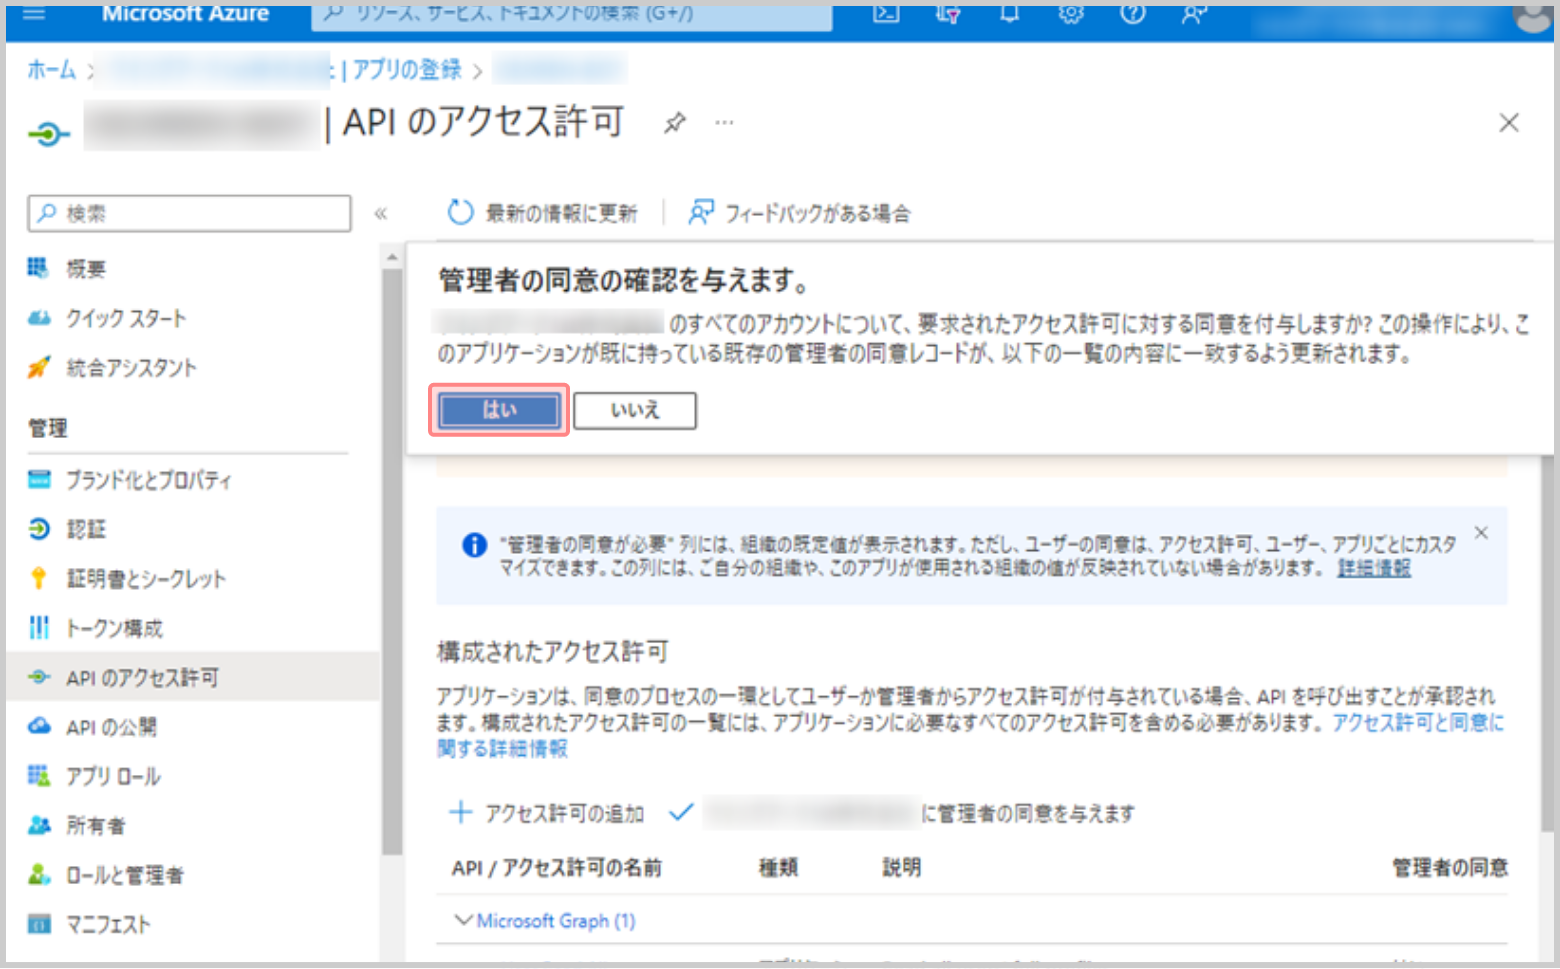
Task: Click the 最新の情報に更新 refresh icon
Action: point(460,213)
